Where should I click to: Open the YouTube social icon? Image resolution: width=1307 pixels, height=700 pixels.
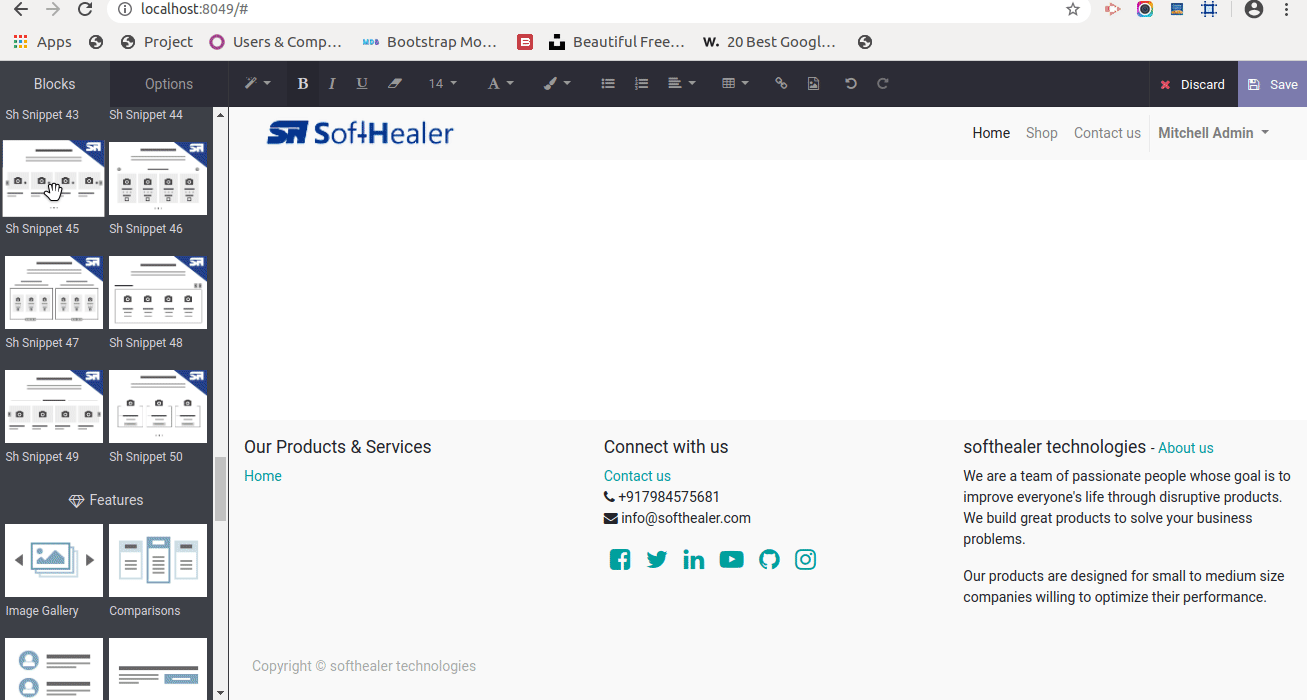(x=732, y=560)
